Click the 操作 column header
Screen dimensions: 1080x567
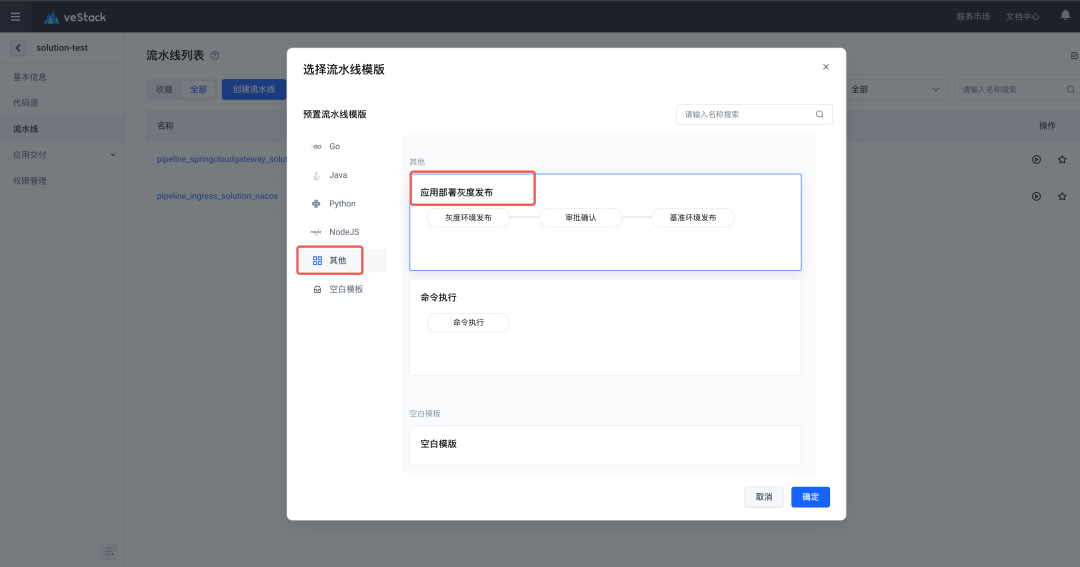pos(1047,125)
